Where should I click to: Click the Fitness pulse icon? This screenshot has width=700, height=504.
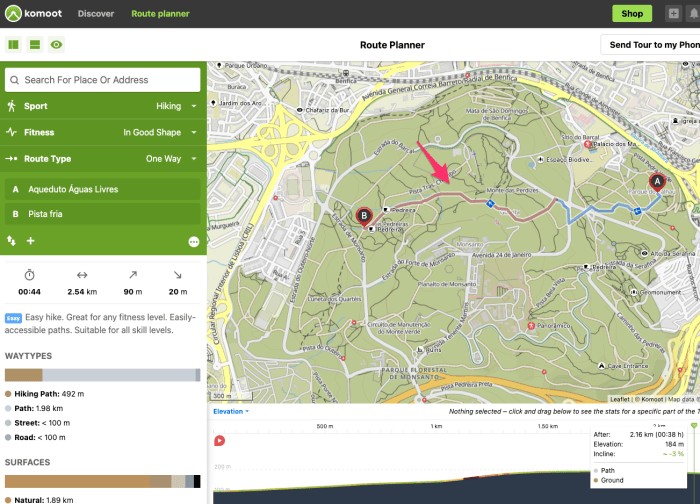point(12,132)
